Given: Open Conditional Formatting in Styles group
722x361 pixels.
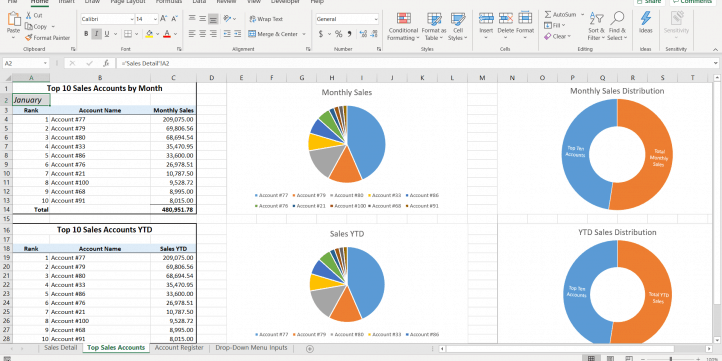Looking at the screenshot, I should point(403,27).
